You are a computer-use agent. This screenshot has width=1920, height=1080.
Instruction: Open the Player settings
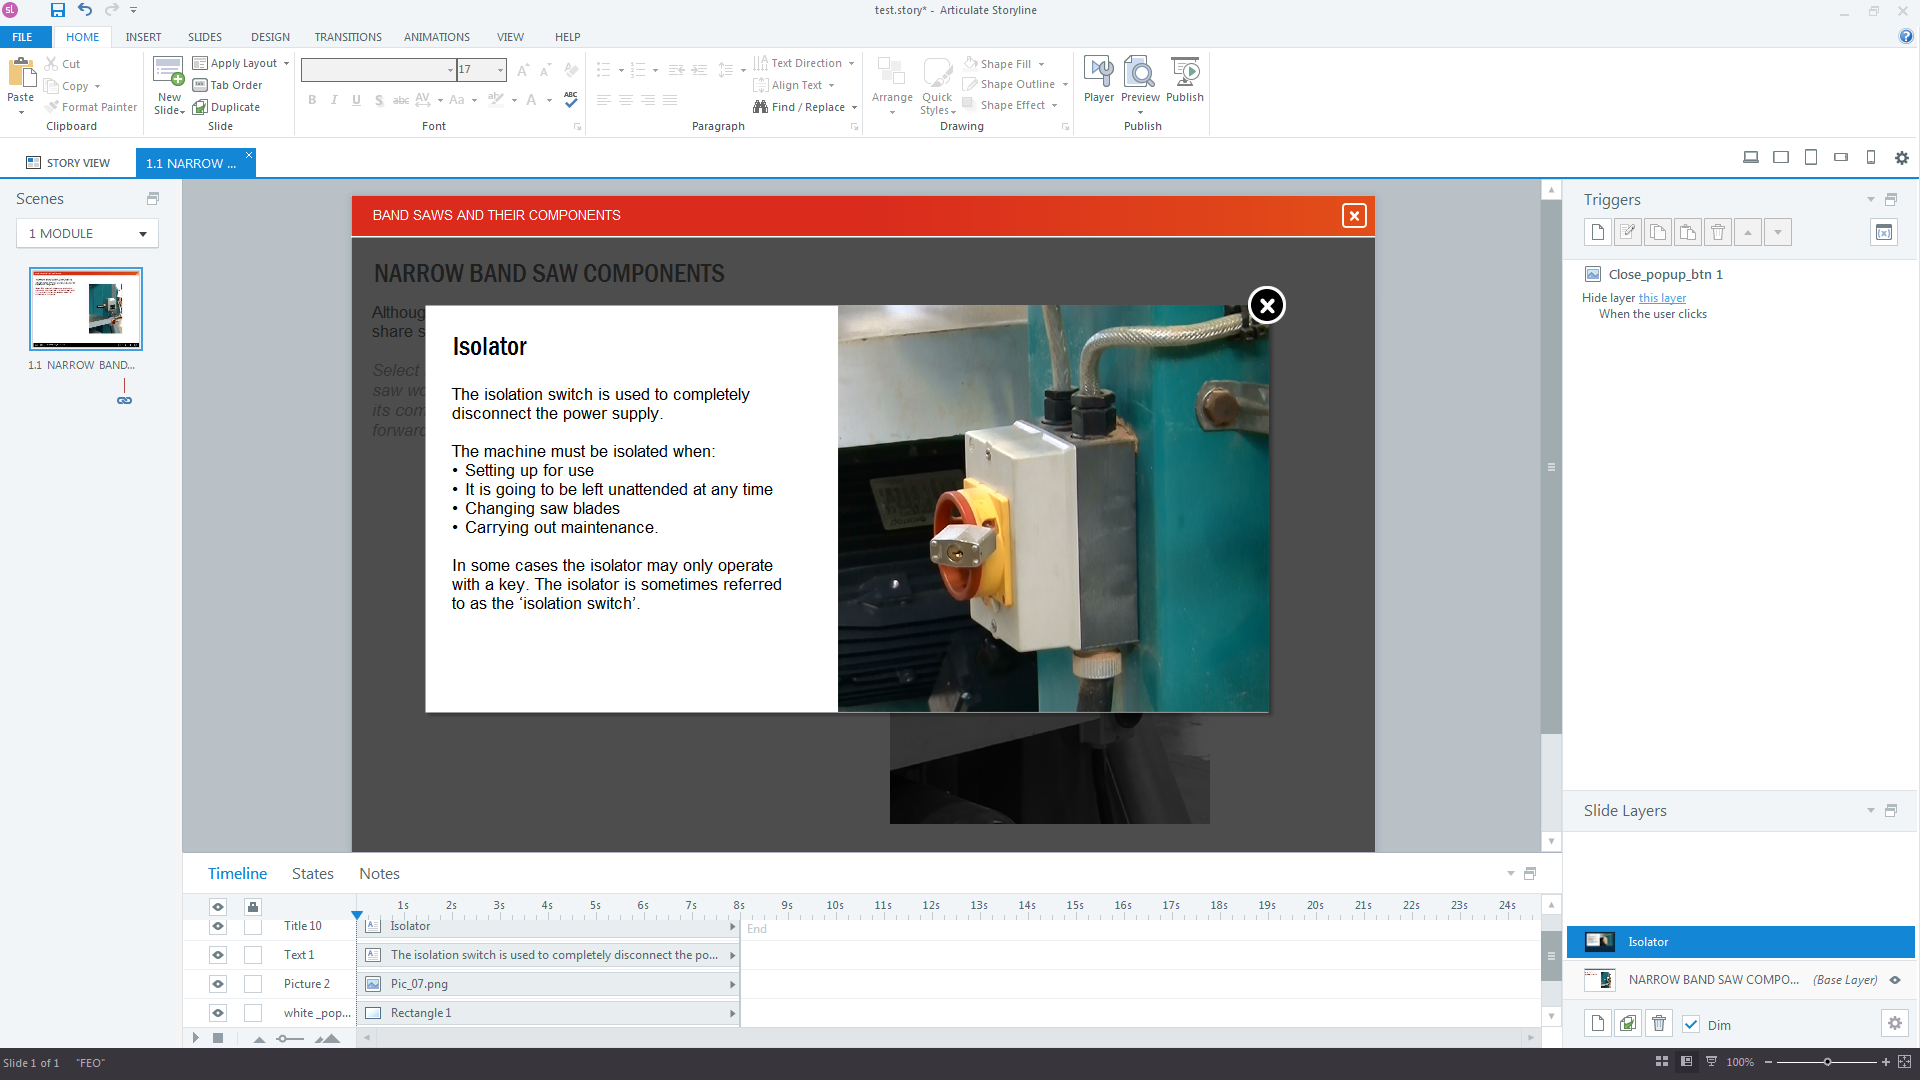point(1098,80)
